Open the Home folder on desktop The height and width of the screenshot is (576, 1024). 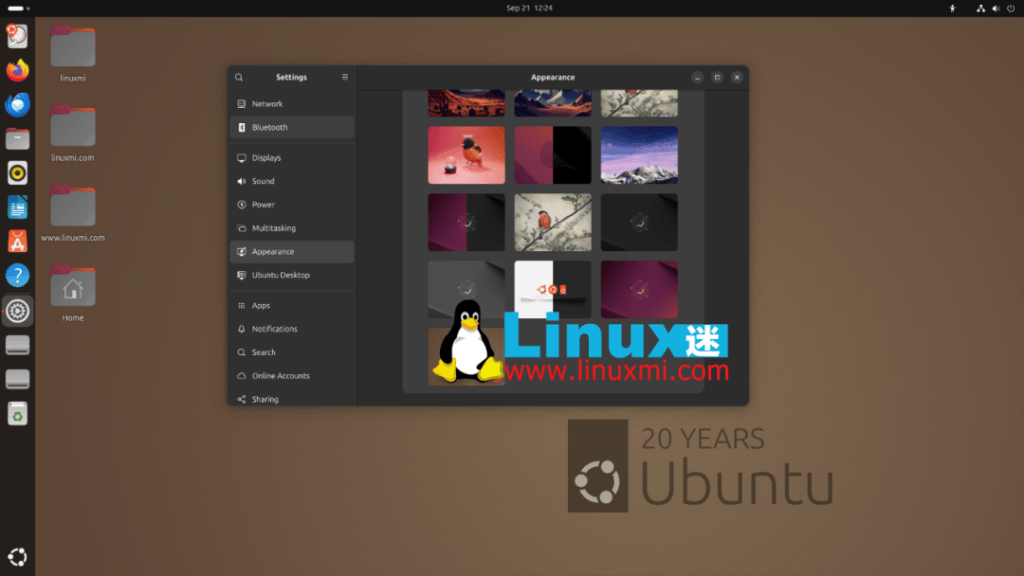[73, 290]
